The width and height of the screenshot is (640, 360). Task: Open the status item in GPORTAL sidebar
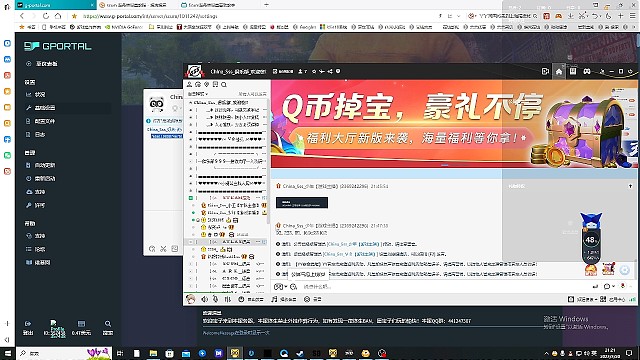point(36,94)
